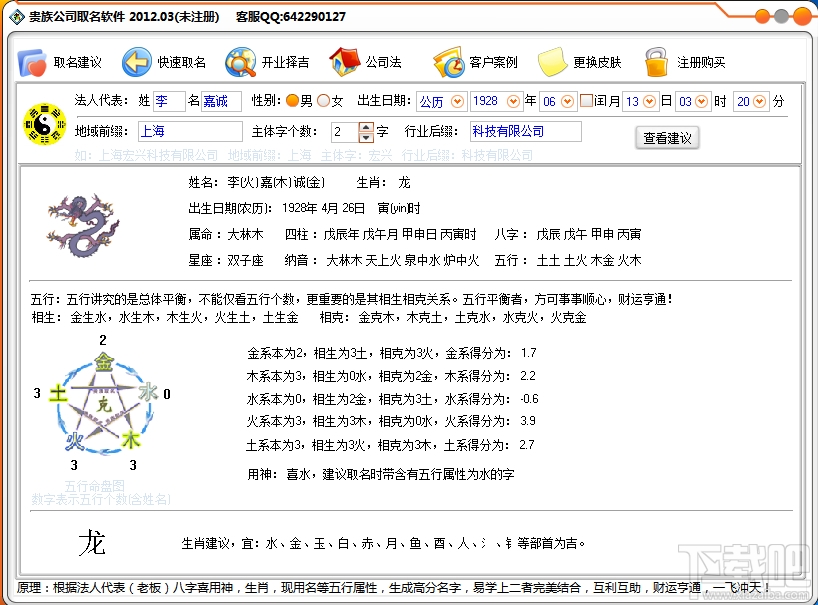The image size is (818, 605).
Task: Click the 生肖建议 recommendation line
Action: 383,543
